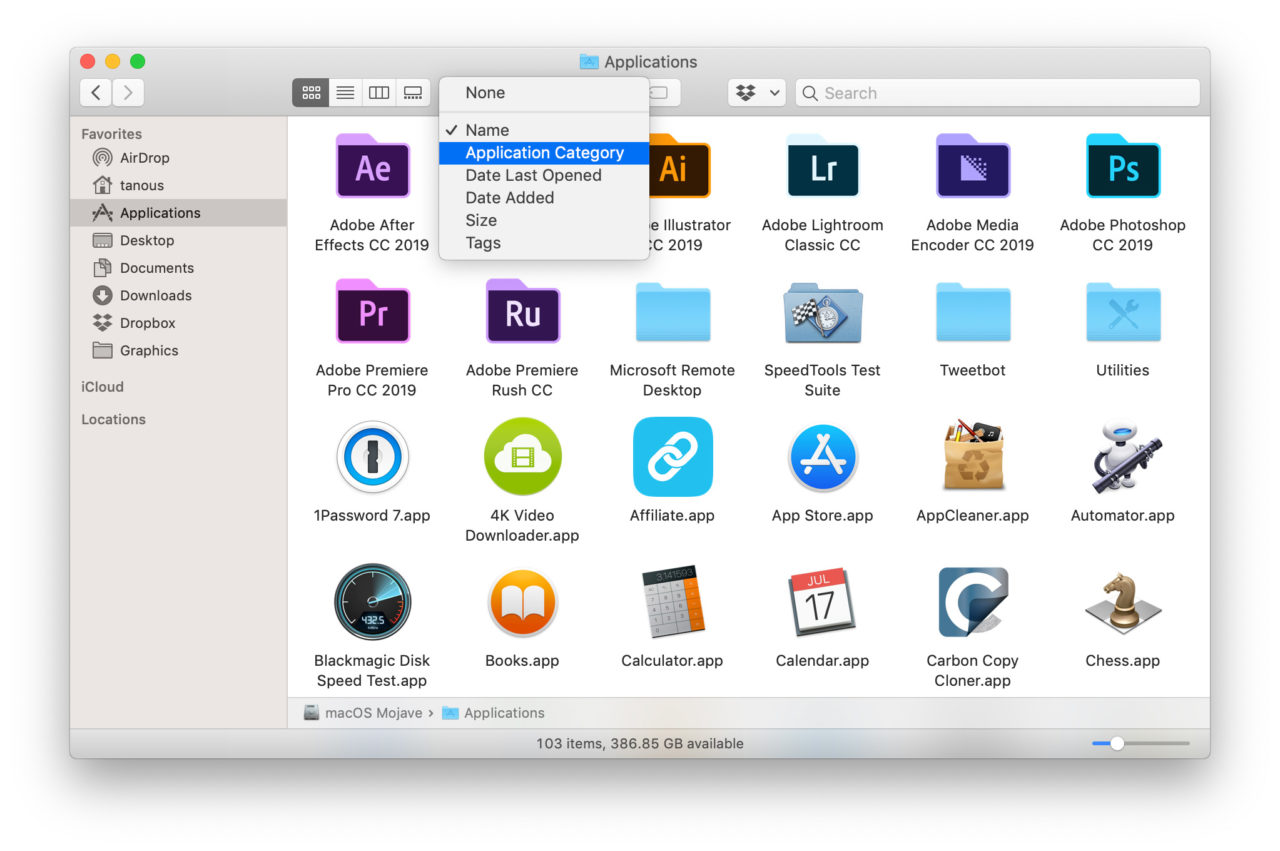Open Downloads in the sidebar

point(178,295)
